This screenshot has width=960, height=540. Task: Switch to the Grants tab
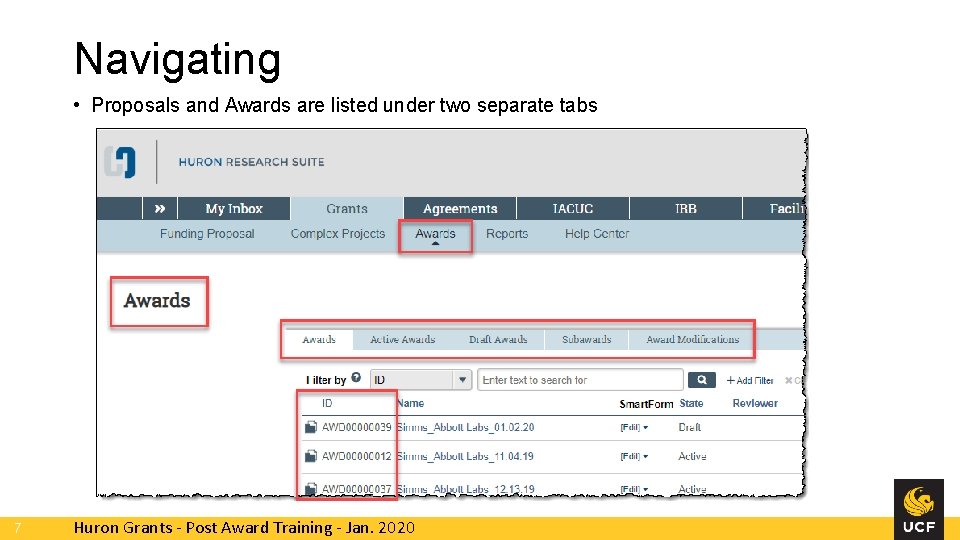tap(347, 208)
